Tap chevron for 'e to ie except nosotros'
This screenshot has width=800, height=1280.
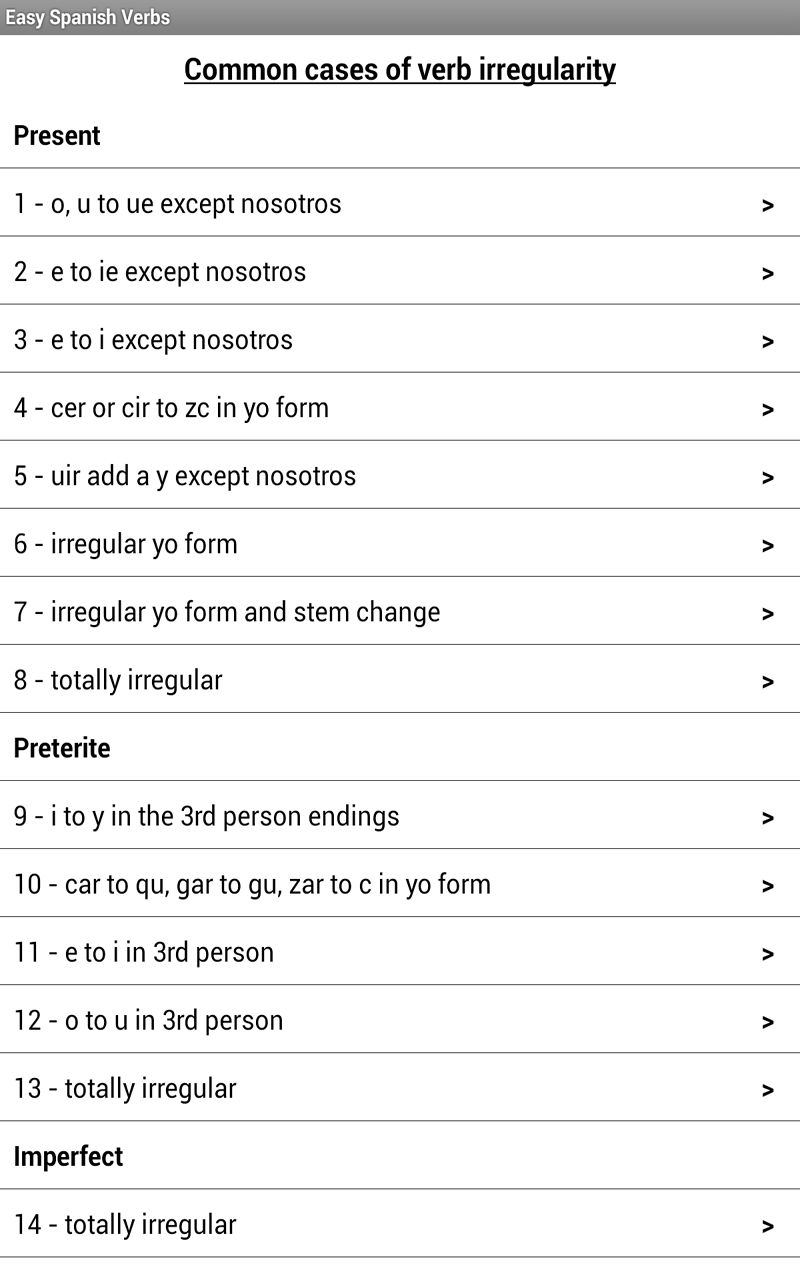point(767,273)
